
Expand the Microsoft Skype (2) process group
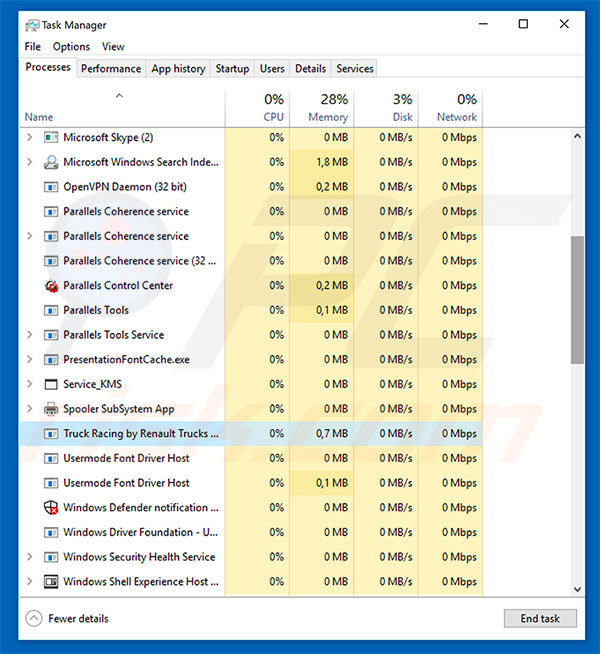coord(29,137)
